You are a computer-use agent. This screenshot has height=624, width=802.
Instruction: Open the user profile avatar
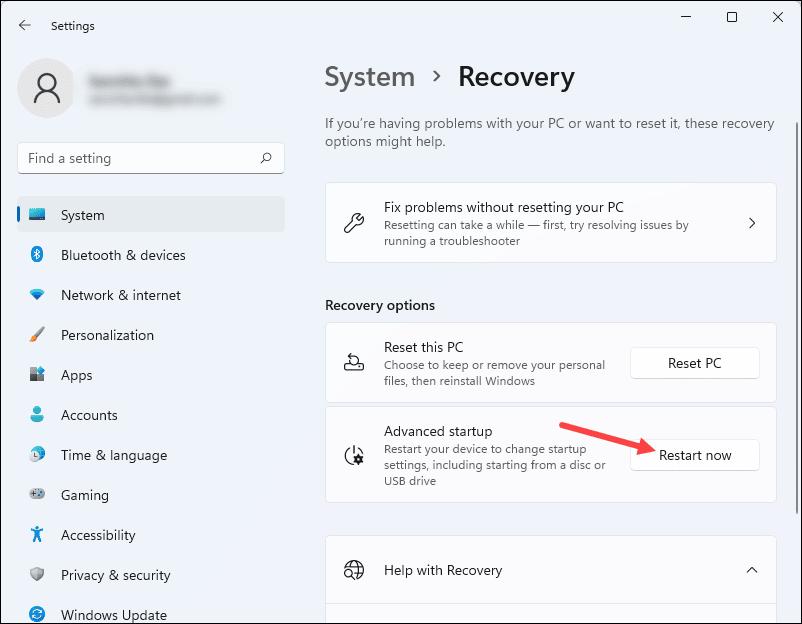[47, 88]
